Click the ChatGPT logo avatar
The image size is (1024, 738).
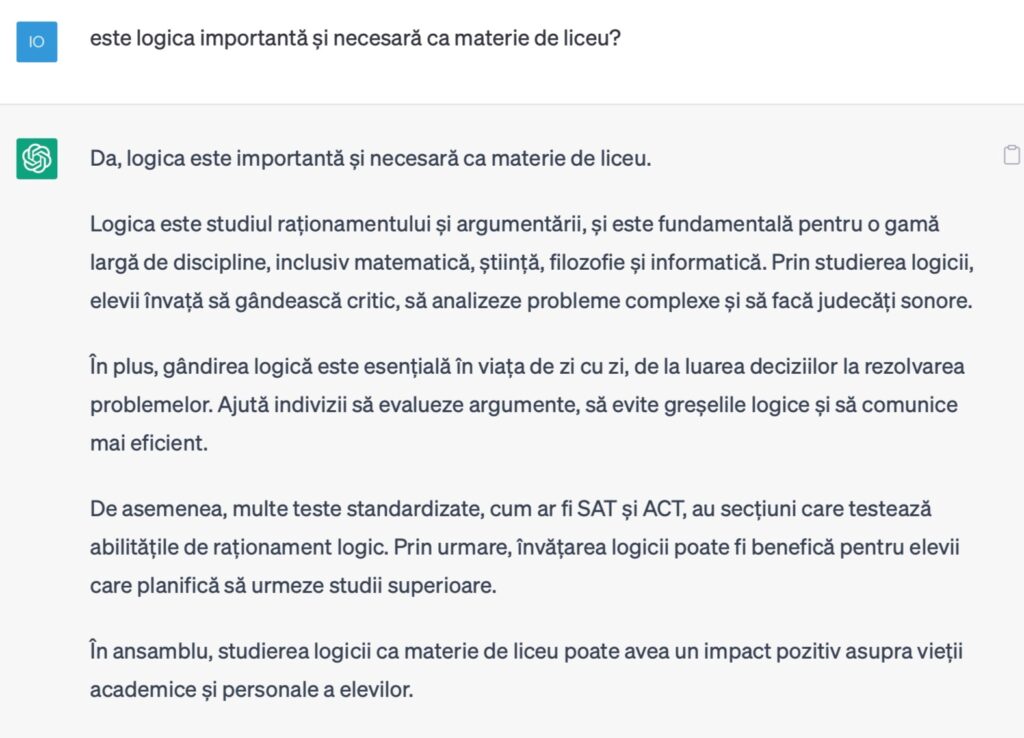coord(37,159)
